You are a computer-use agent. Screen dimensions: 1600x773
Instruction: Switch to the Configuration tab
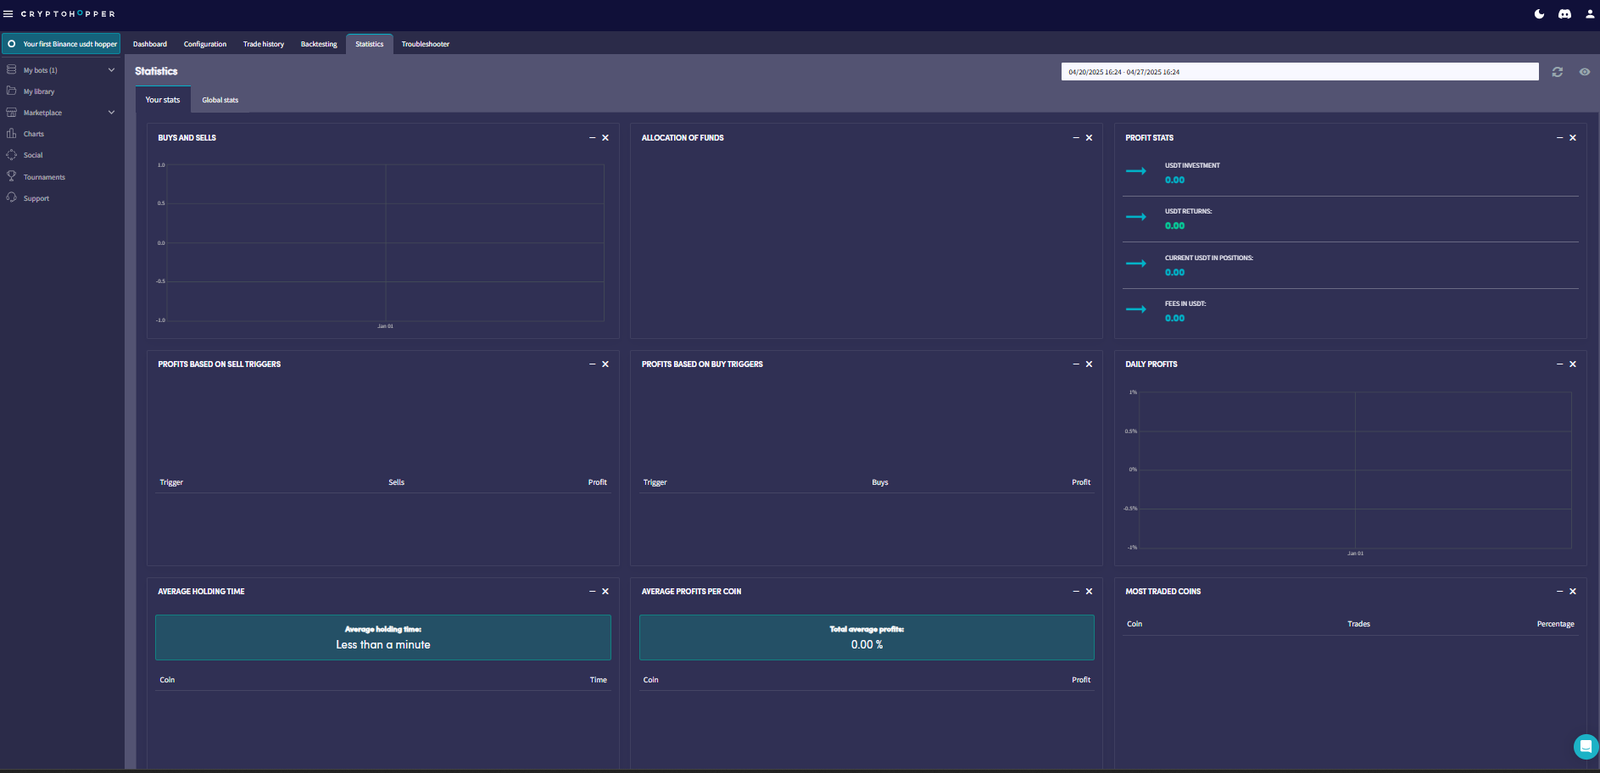(205, 44)
